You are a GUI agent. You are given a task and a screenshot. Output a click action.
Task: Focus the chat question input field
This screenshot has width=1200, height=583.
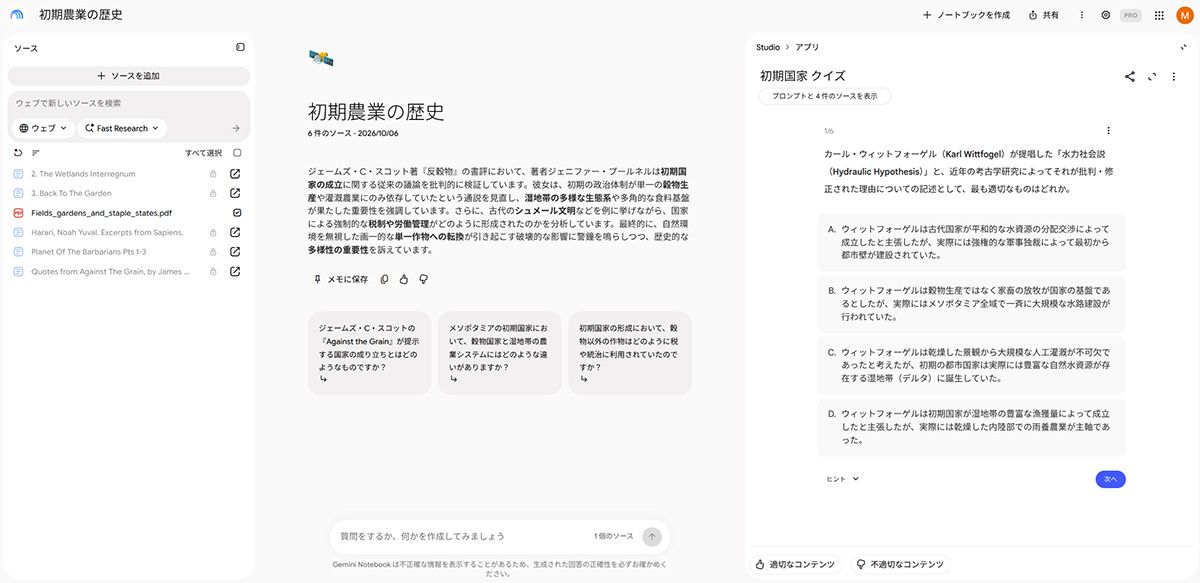[460, 536]
